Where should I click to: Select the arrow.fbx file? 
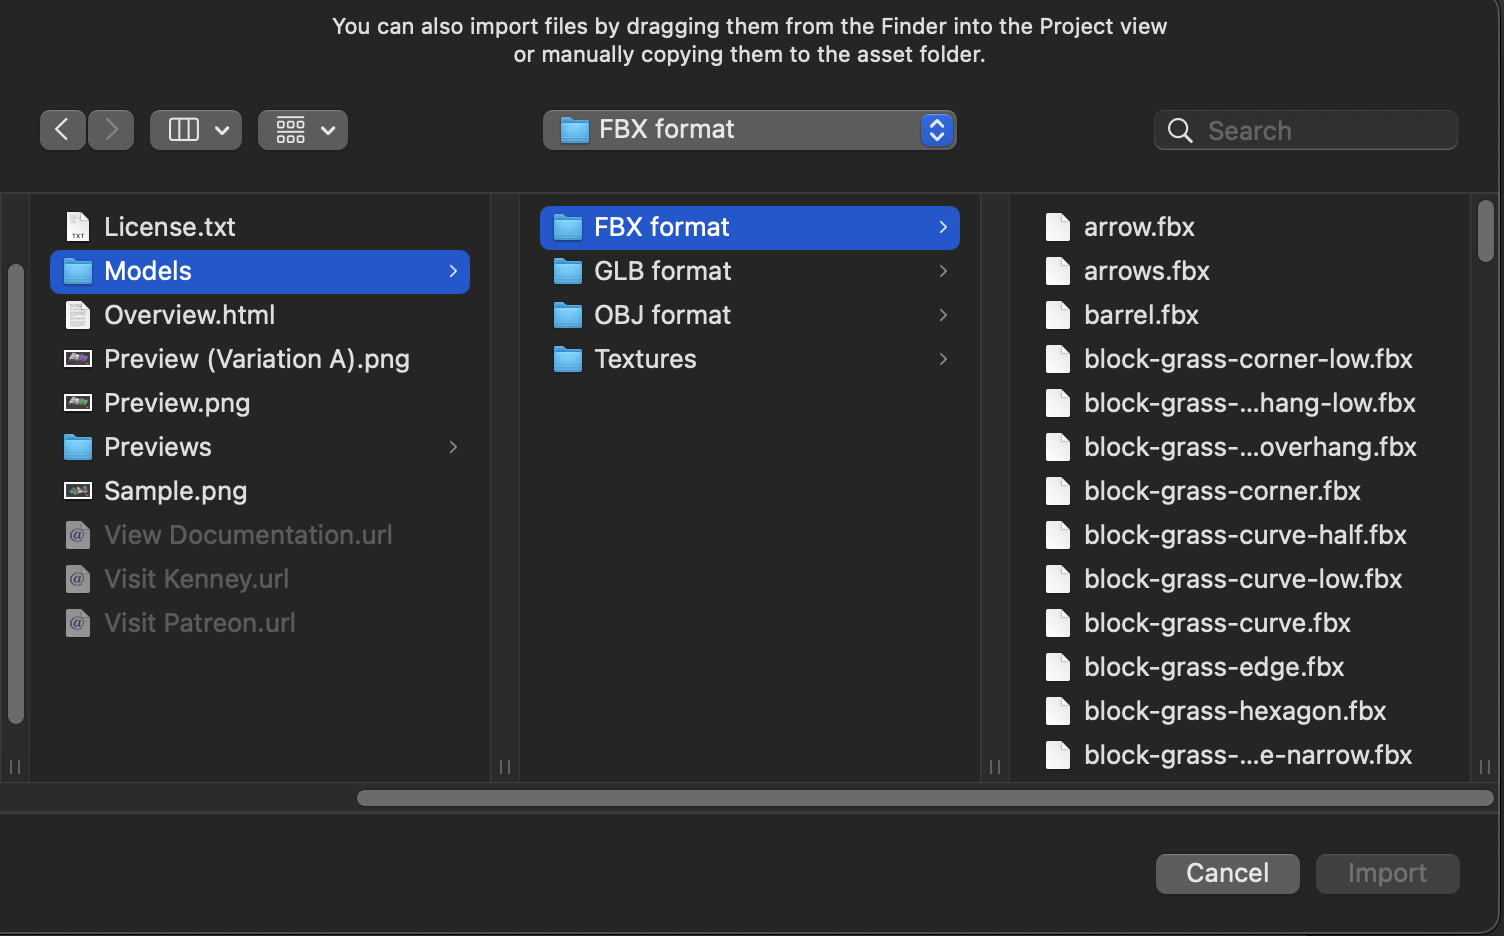[x=1139, y=227]
